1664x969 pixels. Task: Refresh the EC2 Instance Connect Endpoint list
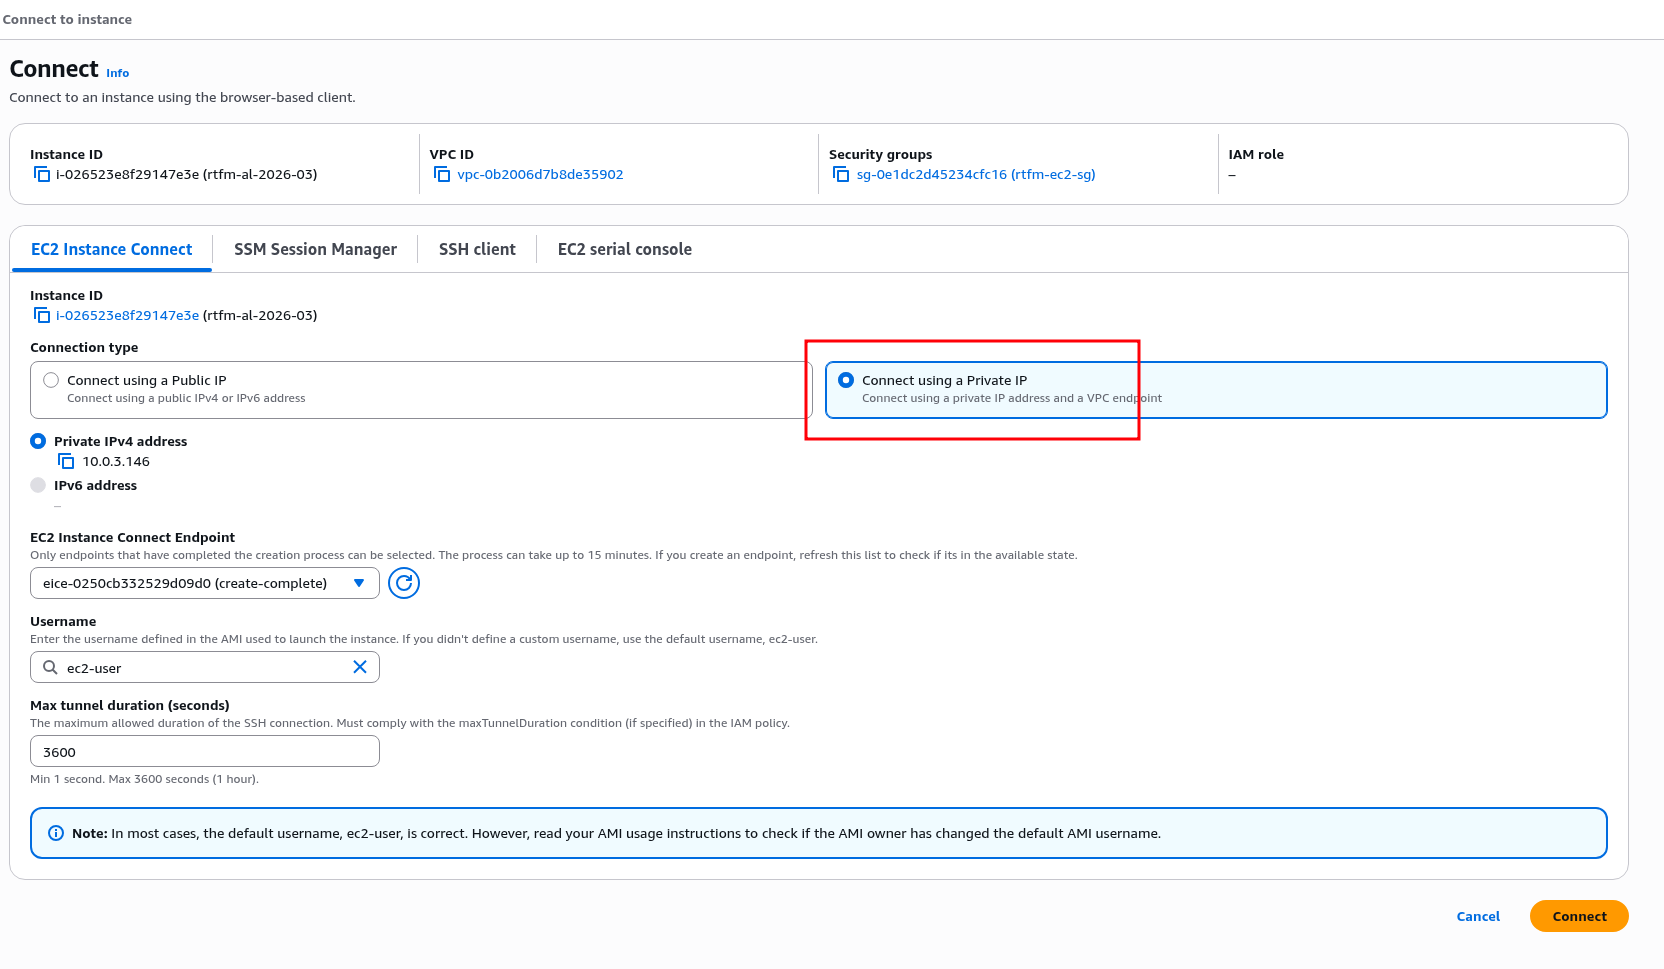point(404,583)
